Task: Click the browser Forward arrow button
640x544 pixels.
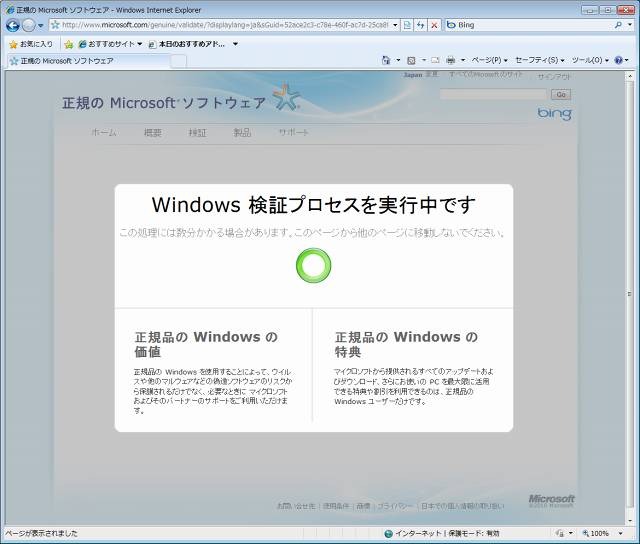Action: [29, 25]
